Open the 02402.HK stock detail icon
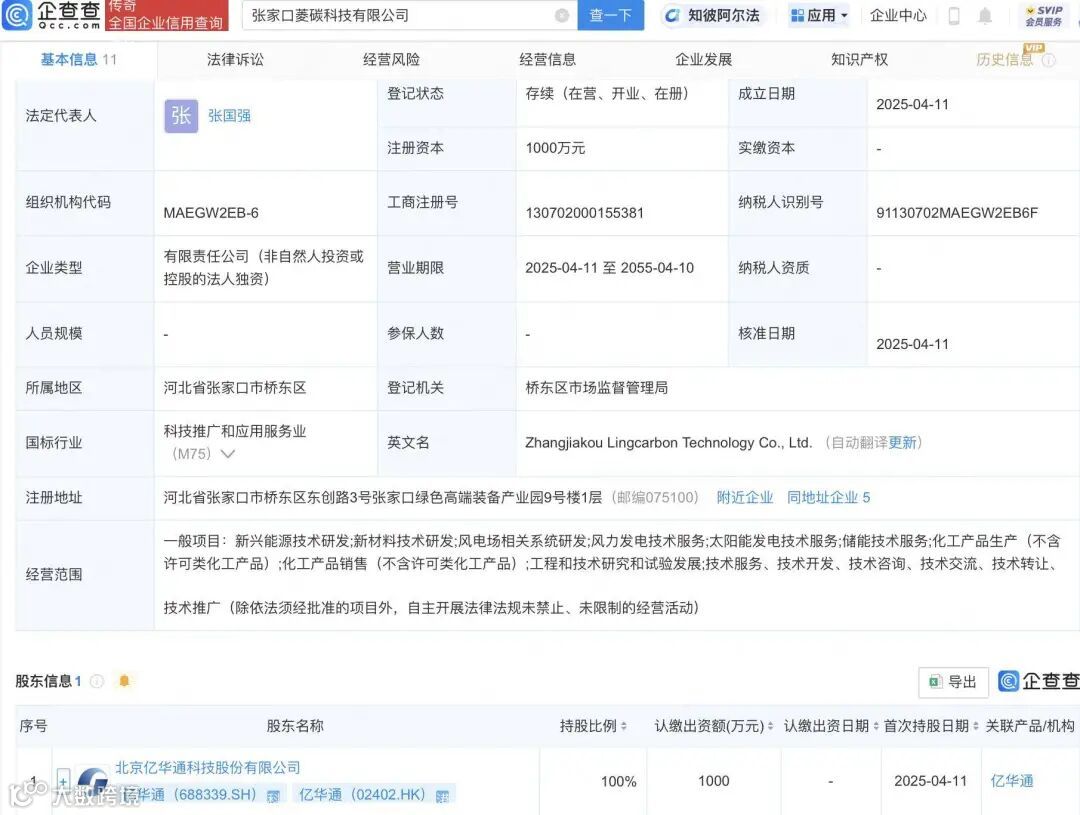Viewport: 1080px width, 815px height. click(x=442, y=796)
